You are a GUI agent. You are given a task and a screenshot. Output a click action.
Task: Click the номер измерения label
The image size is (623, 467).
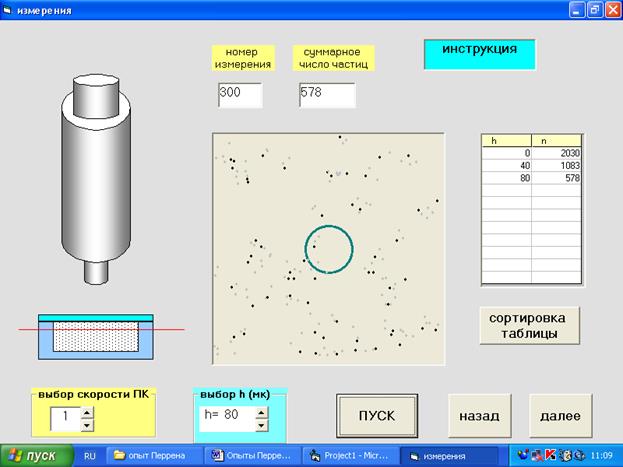coord(243,58)
